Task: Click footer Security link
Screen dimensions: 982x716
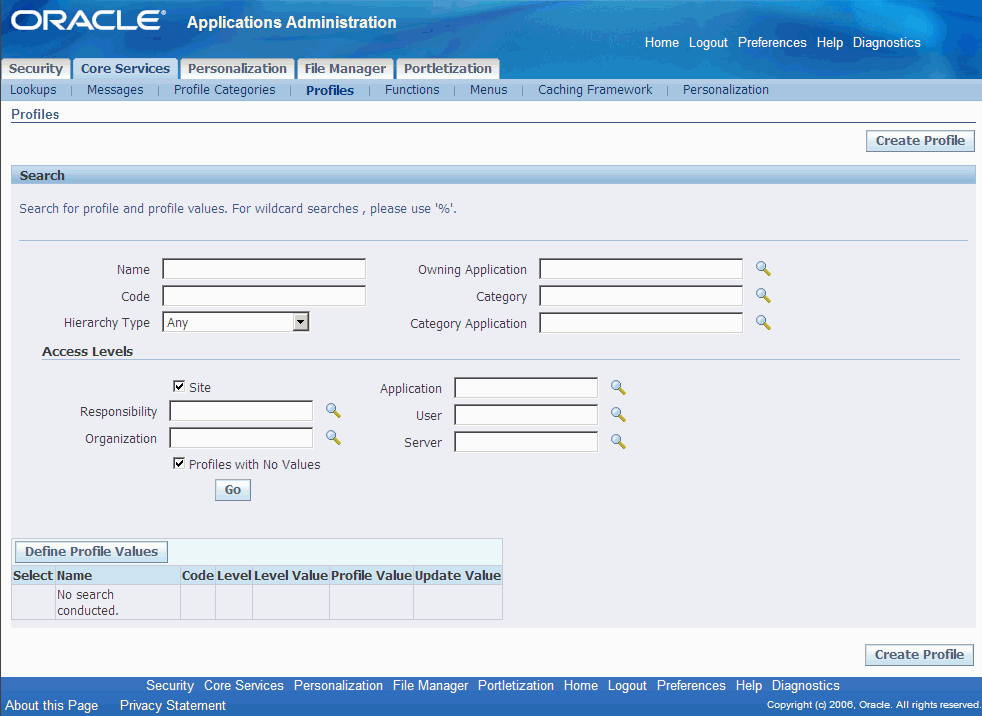Action: click(170, 685)
